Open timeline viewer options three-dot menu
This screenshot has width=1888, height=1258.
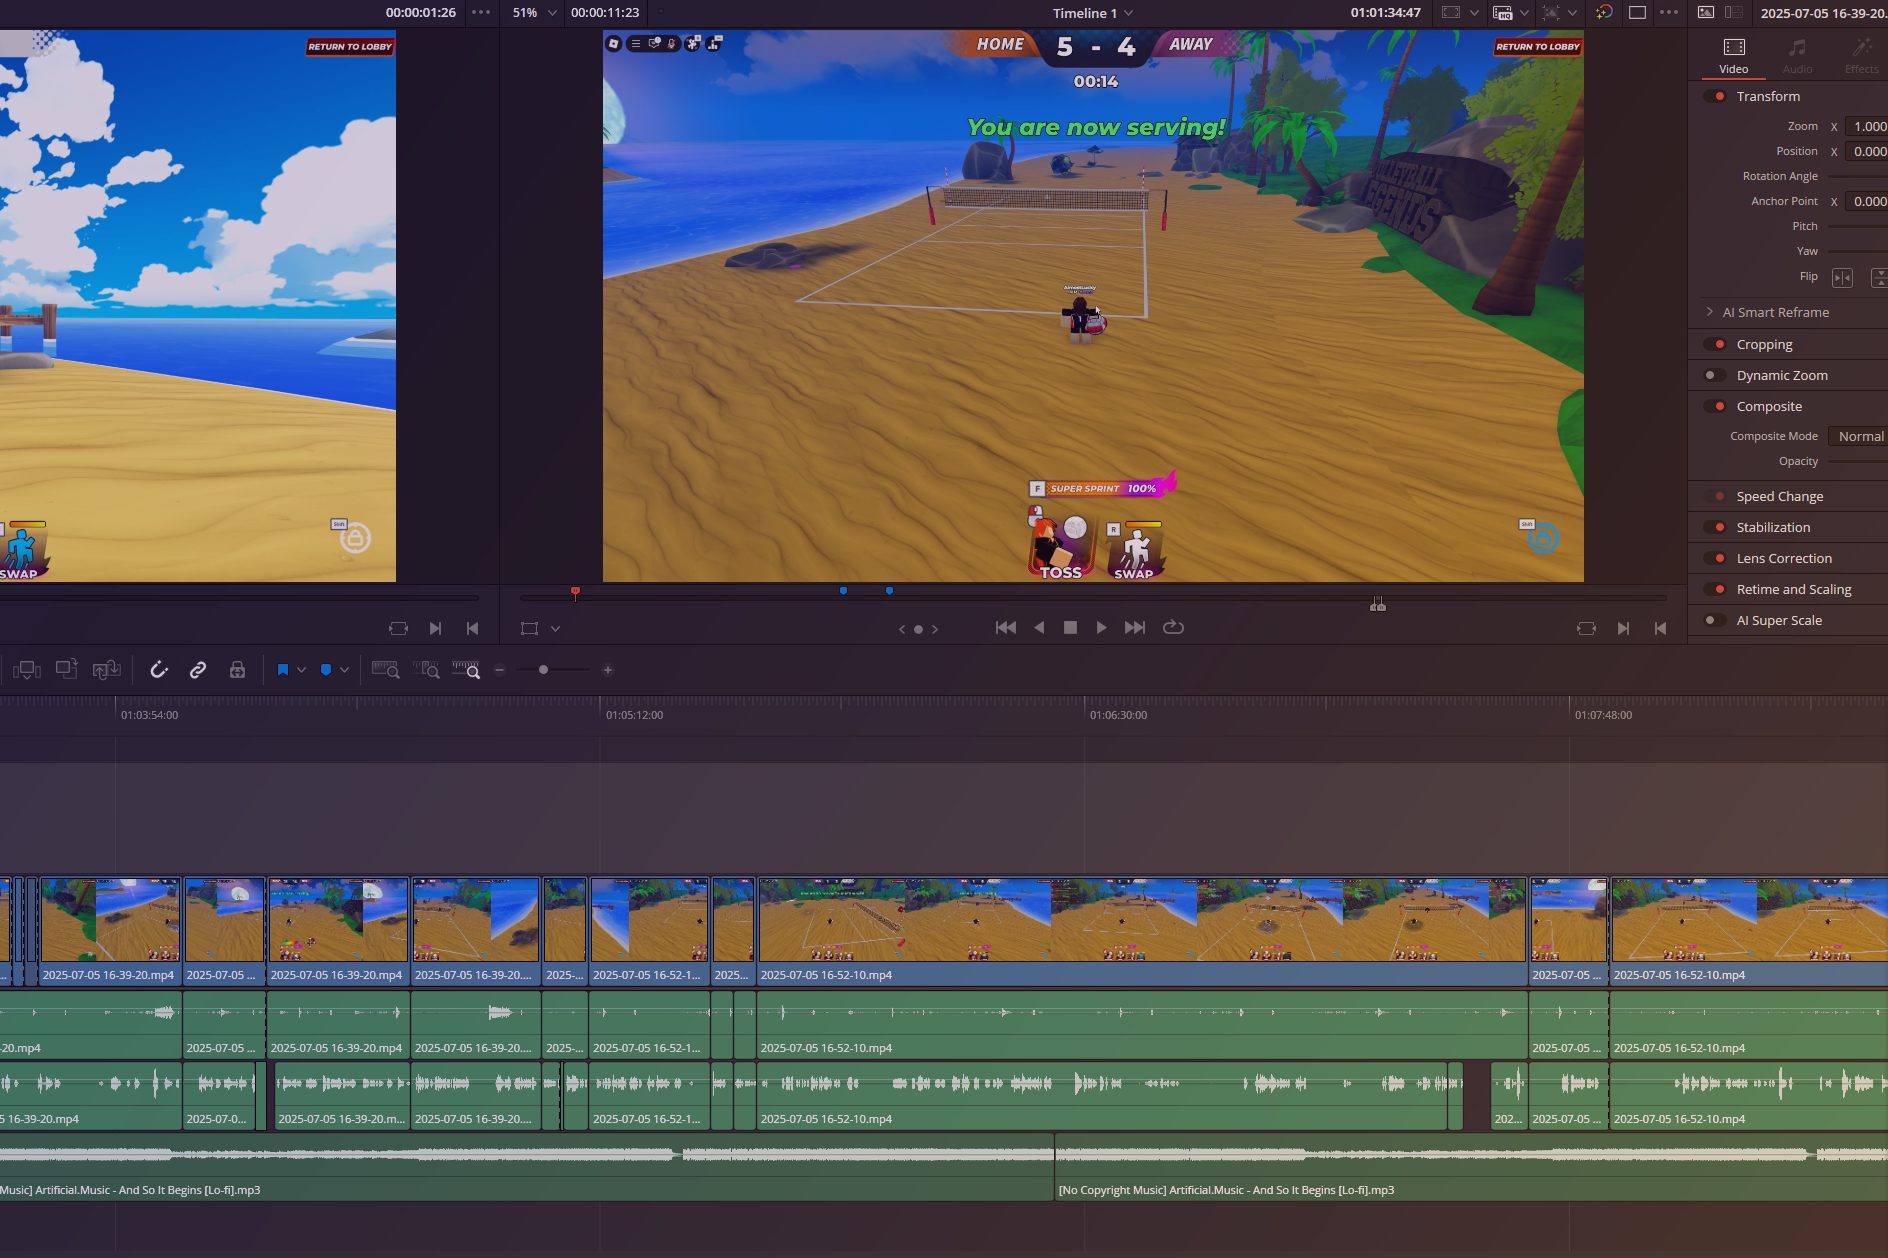click(1669, 13)
